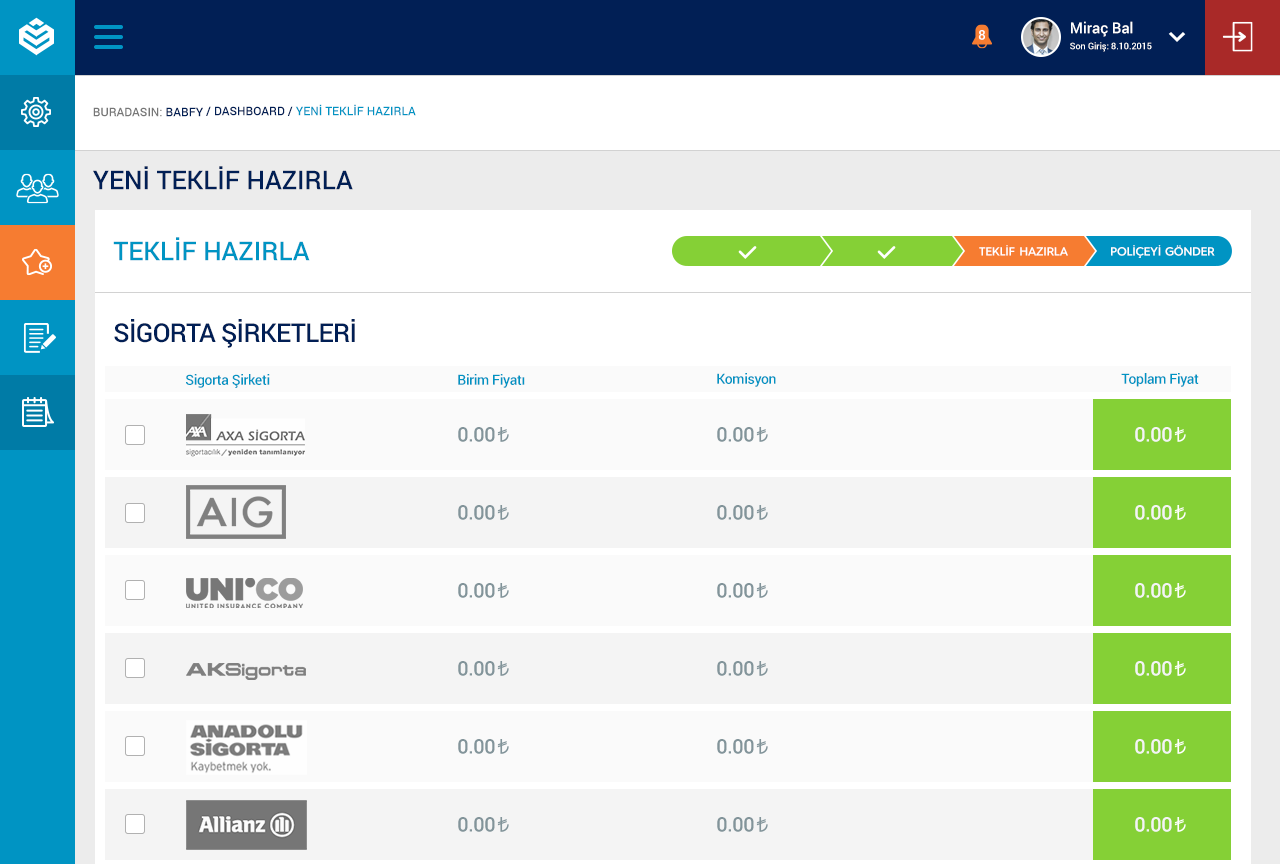Viewport: 1280px width, 864px height.
Task: Click AXA Sigorta unit price value
Action: [x=484, y=435]
